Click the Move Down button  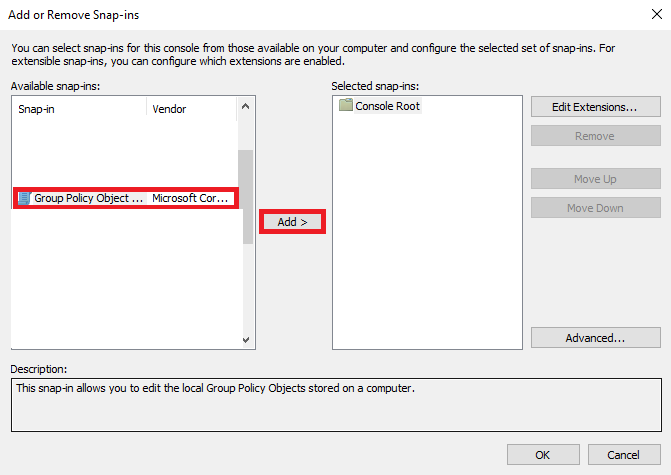coord(596,208)
